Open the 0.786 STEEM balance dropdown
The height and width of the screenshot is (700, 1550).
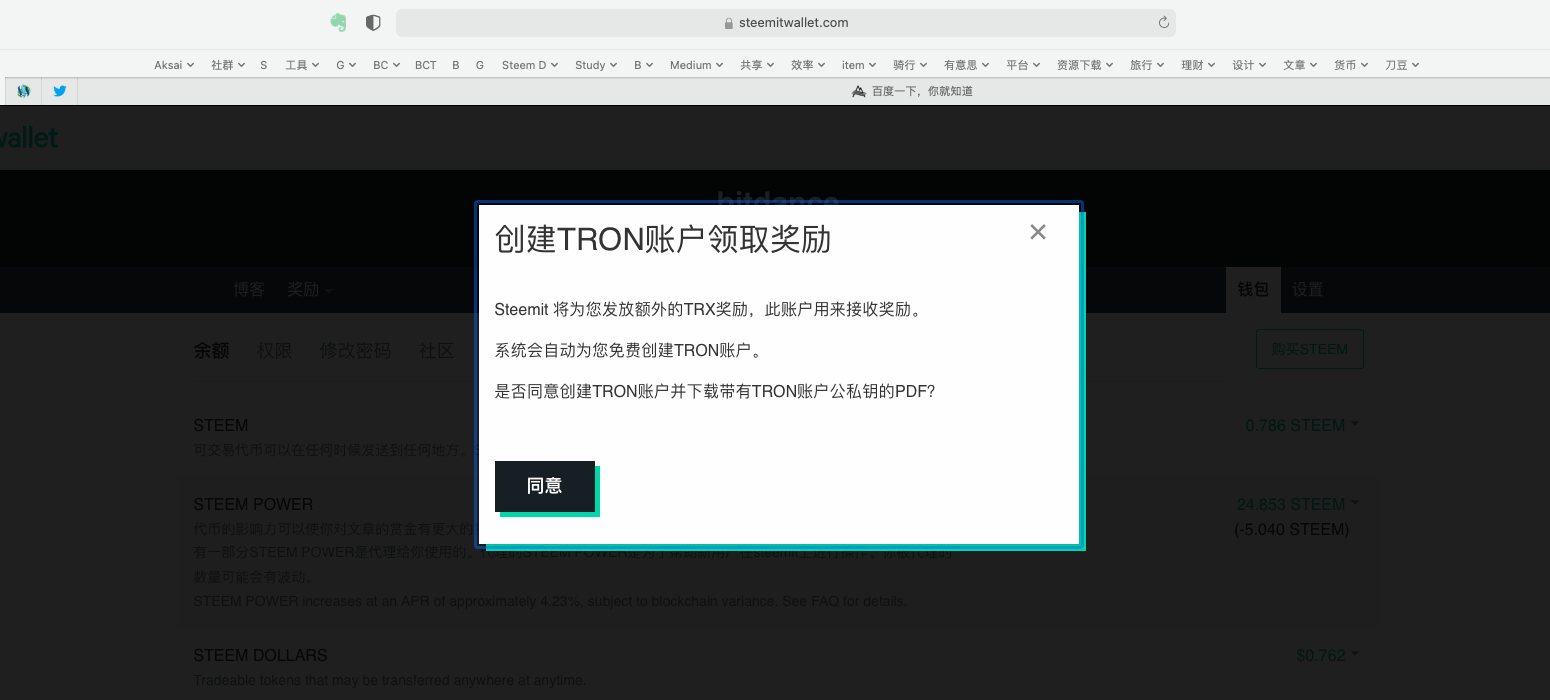coord(1302,425)
